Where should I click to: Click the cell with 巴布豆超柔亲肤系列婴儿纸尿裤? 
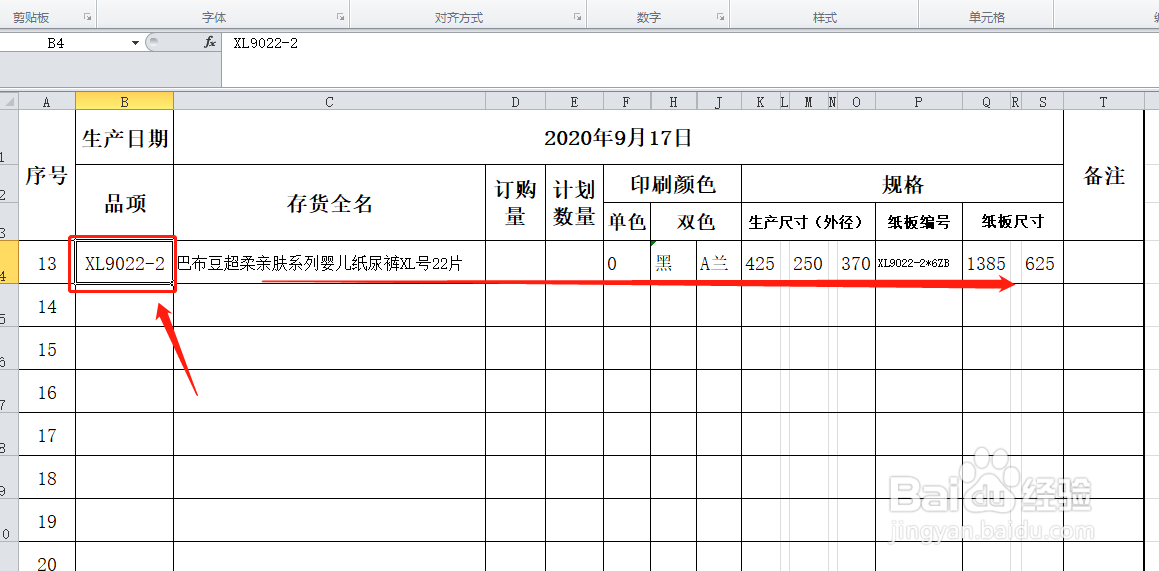tap(330, 262)
